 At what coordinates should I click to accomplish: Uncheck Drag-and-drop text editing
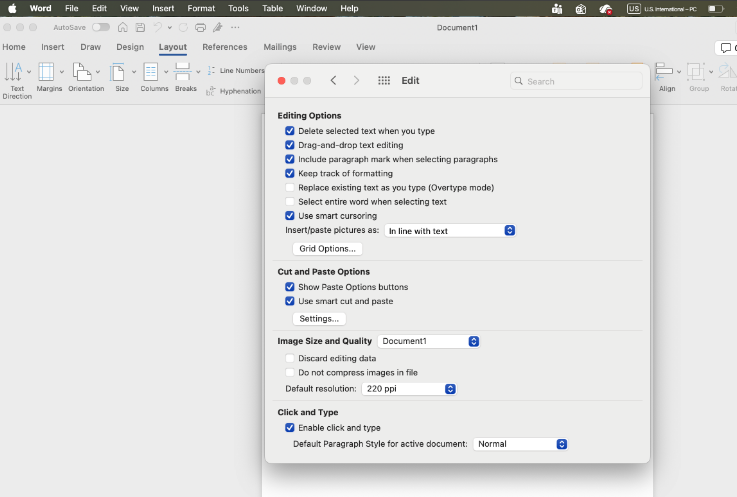point(290,145)
